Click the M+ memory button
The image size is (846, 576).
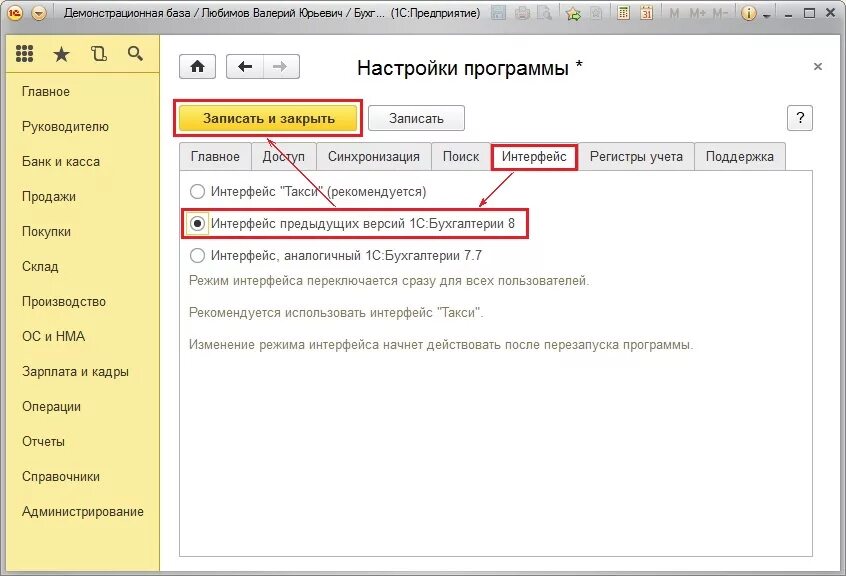click(697, 13)
